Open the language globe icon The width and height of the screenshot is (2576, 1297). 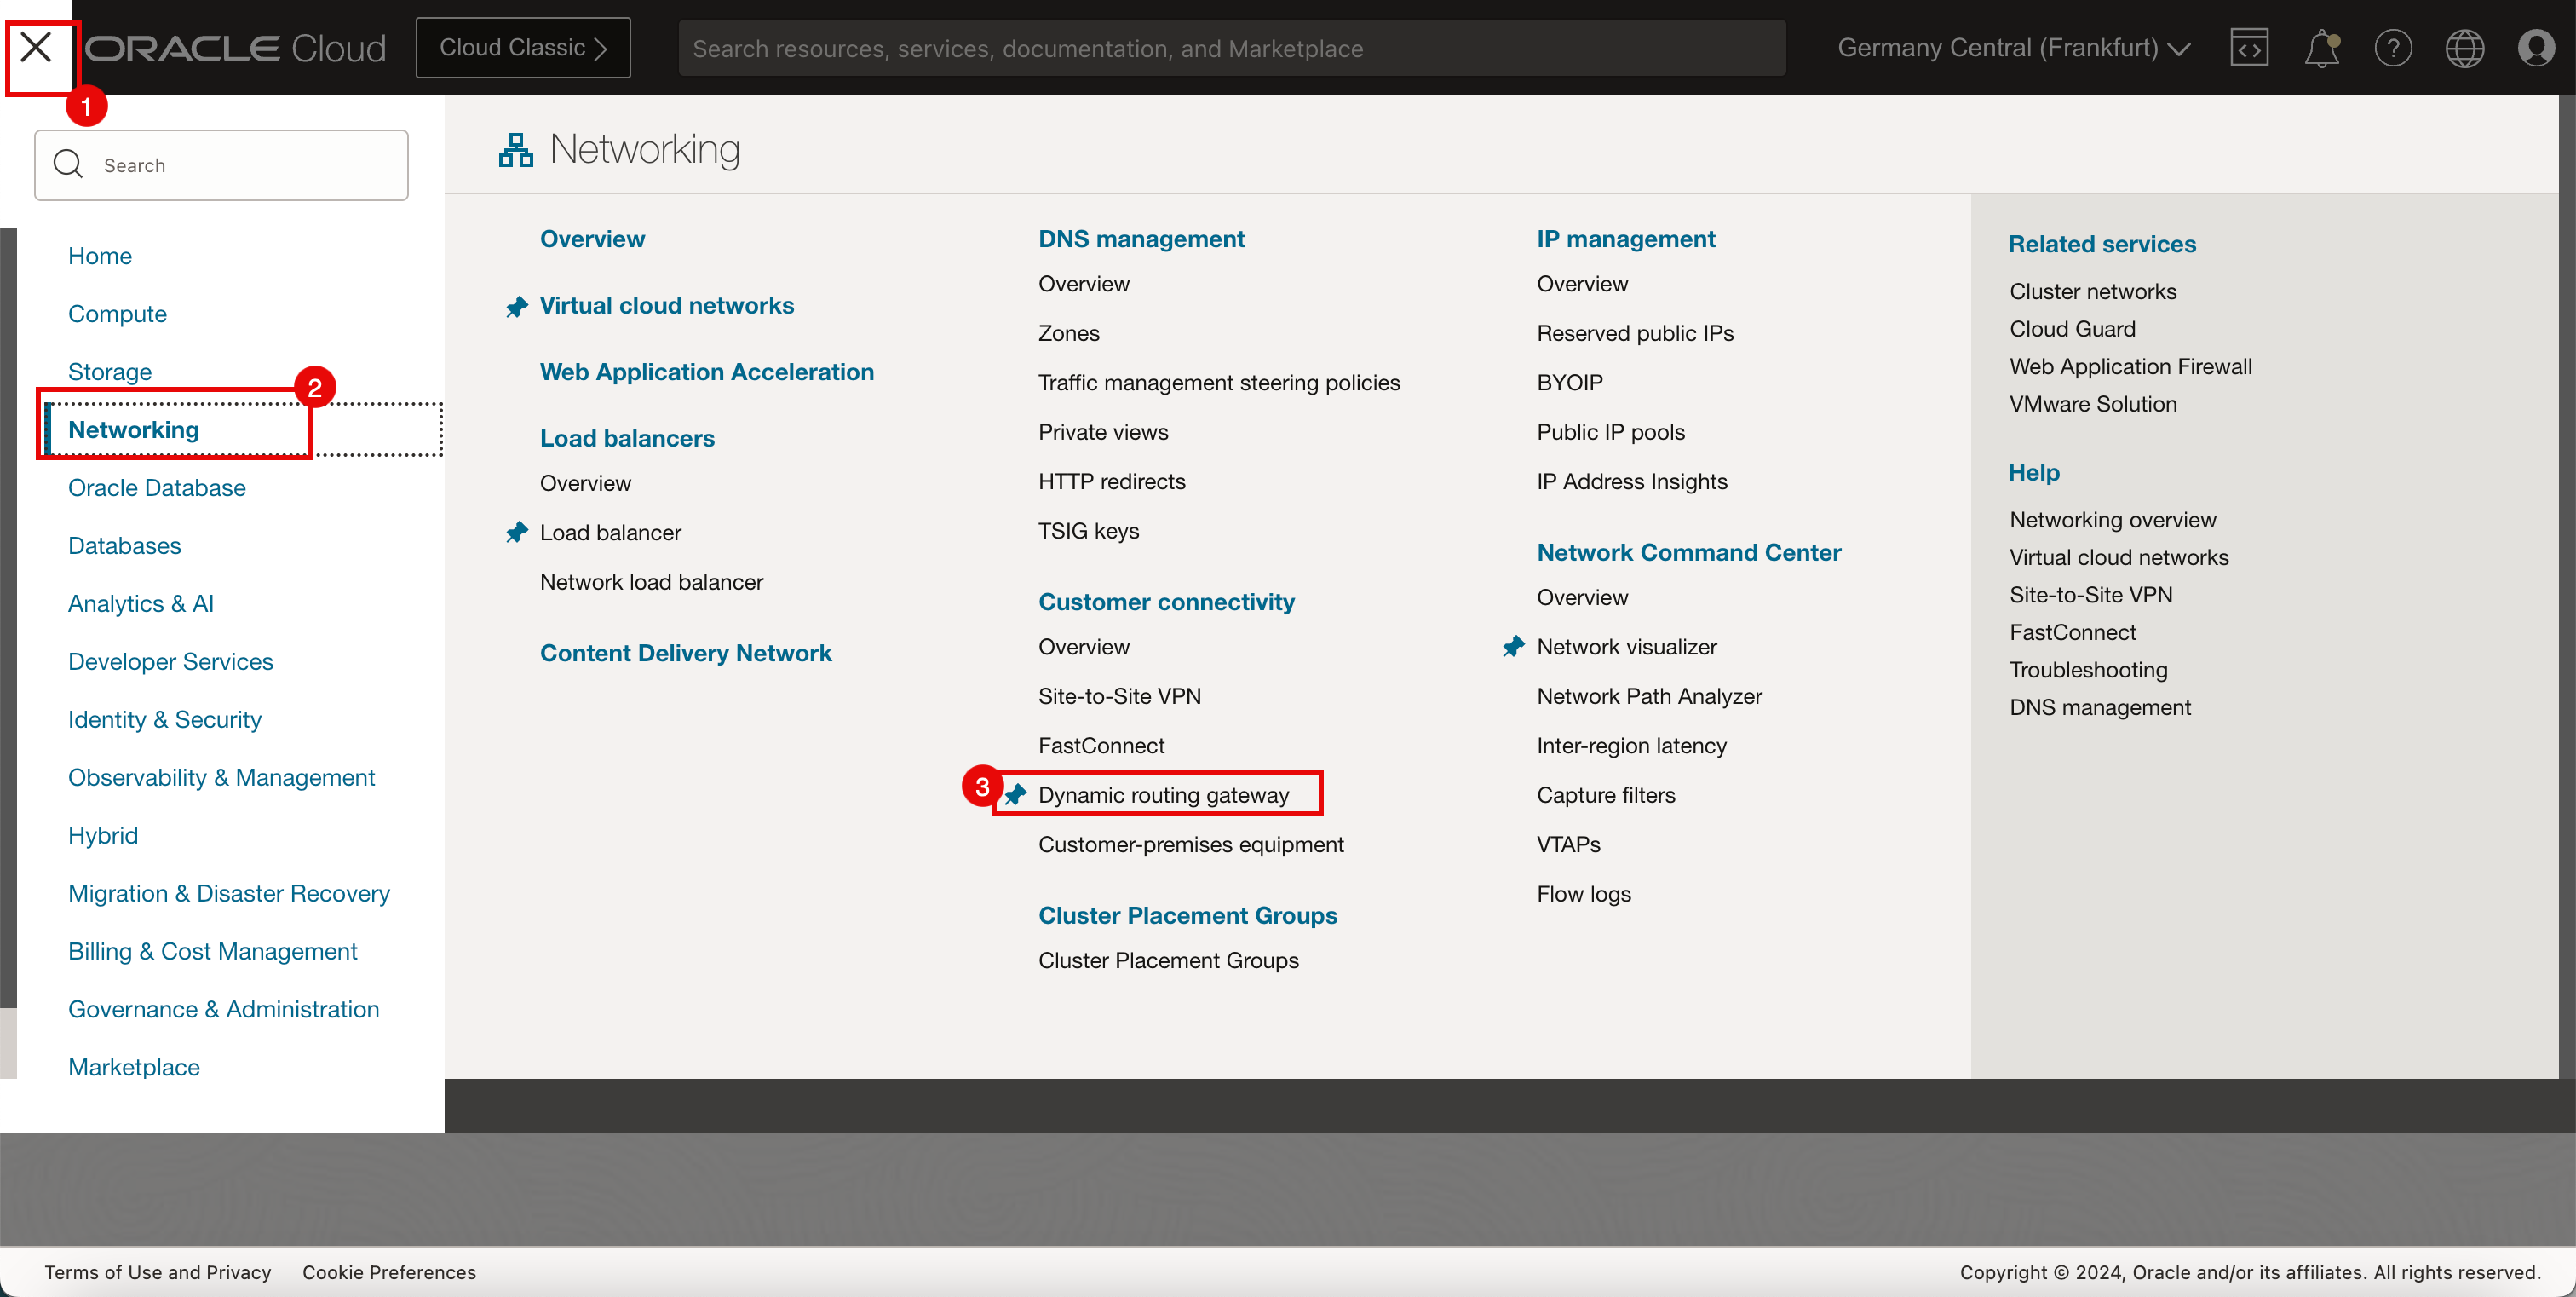coord(2464,48)
